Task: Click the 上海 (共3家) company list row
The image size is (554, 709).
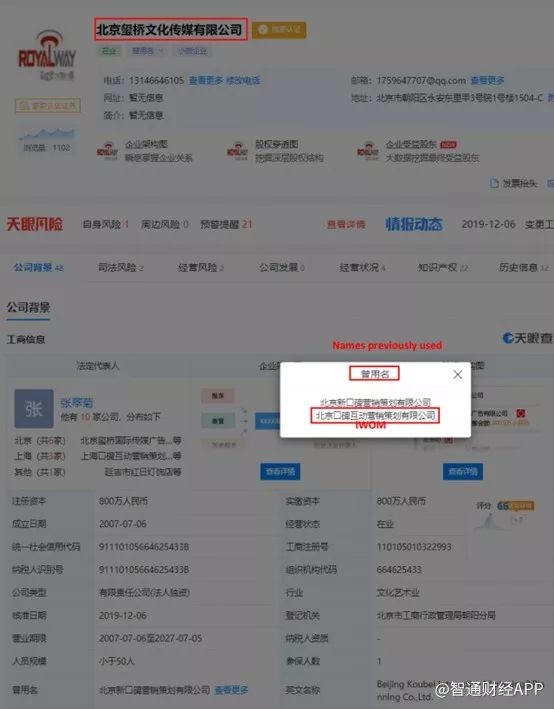Action: click(x=98, y=456)
